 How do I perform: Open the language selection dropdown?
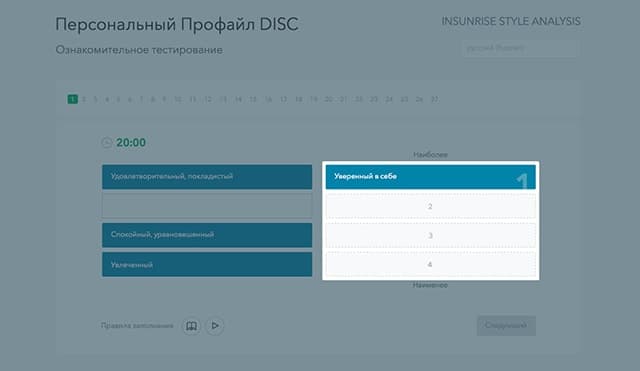coord(520,48)
